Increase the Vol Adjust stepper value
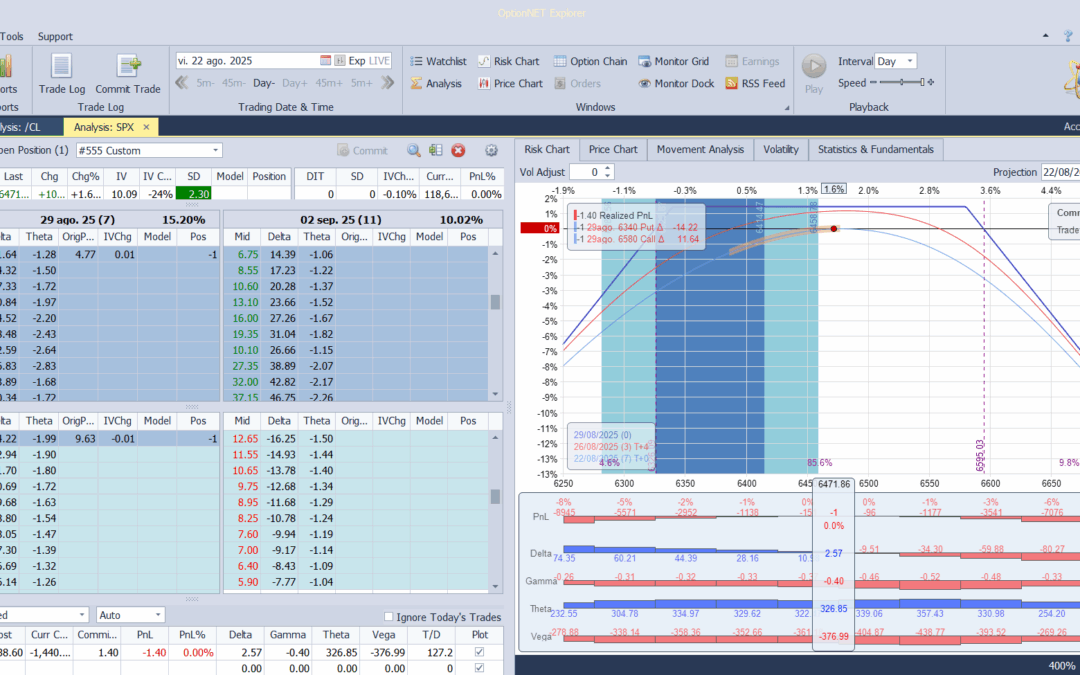Image resolution: width=1080 pixels, height=675 pixels. pyautogui.click(x=608, y=168)
